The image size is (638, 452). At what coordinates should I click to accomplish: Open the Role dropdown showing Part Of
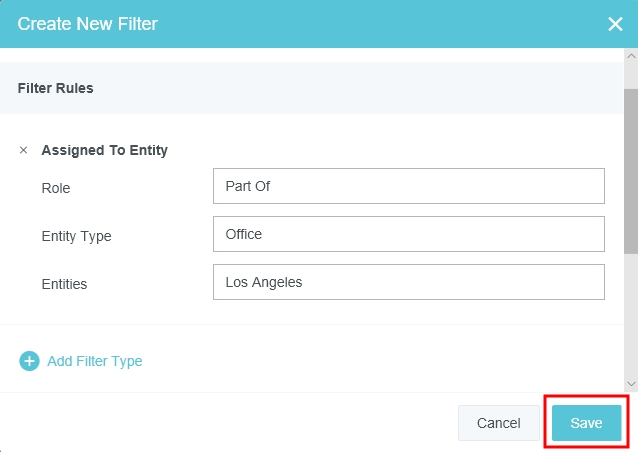(x=408, y=186)
